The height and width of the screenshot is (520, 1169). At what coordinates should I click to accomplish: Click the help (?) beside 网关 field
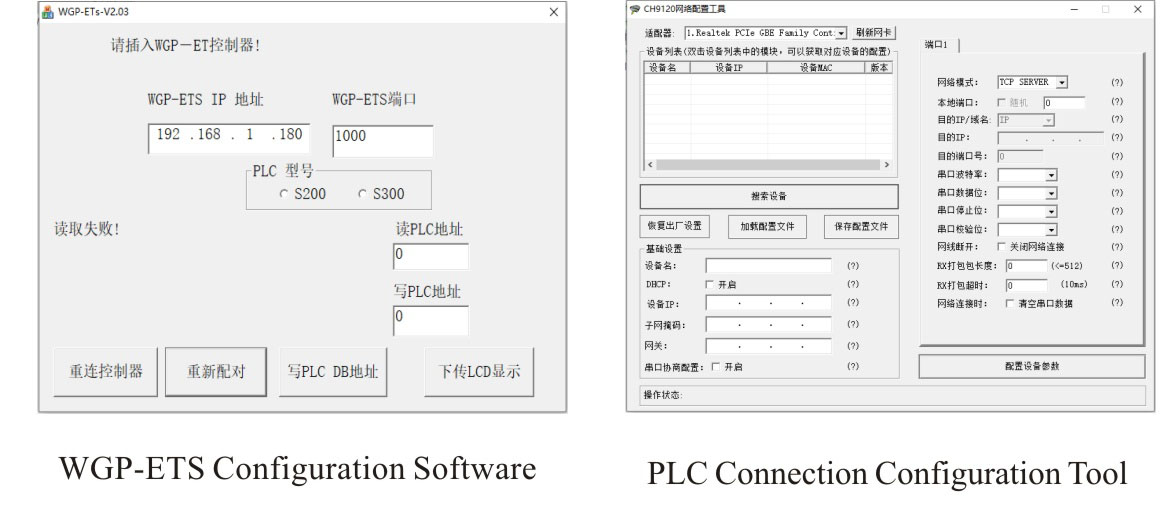point(852,345)
